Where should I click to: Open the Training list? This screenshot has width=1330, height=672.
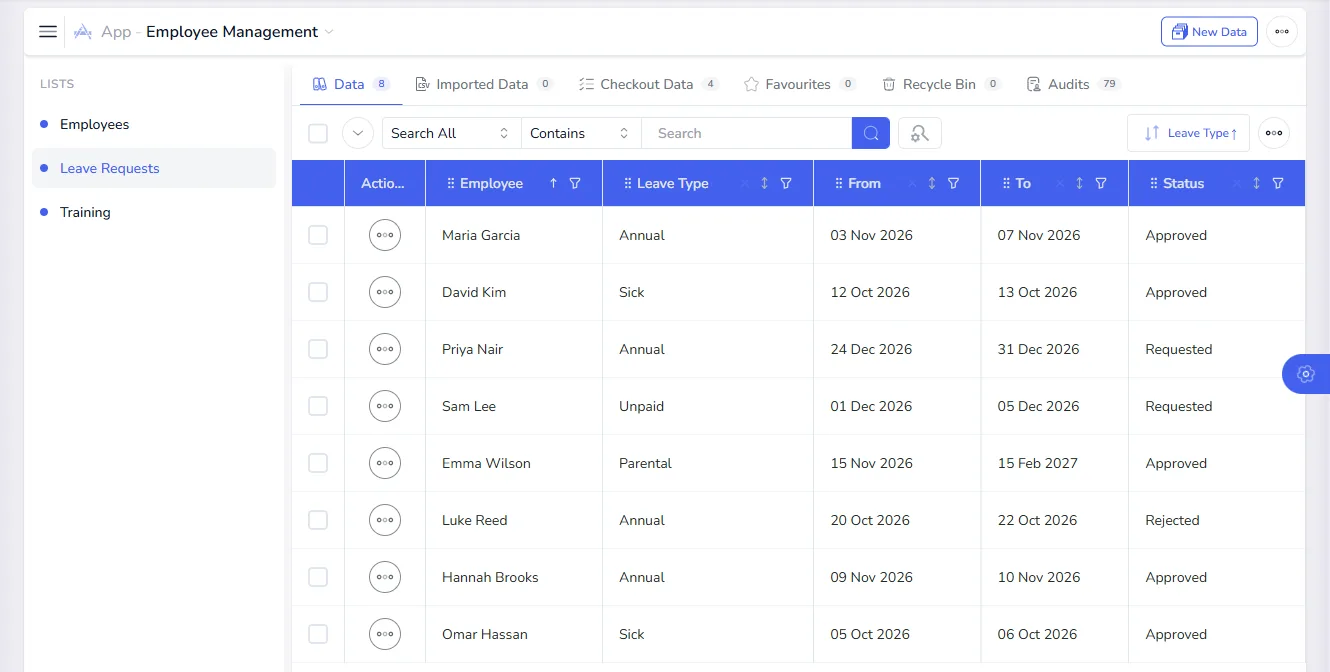154,212
